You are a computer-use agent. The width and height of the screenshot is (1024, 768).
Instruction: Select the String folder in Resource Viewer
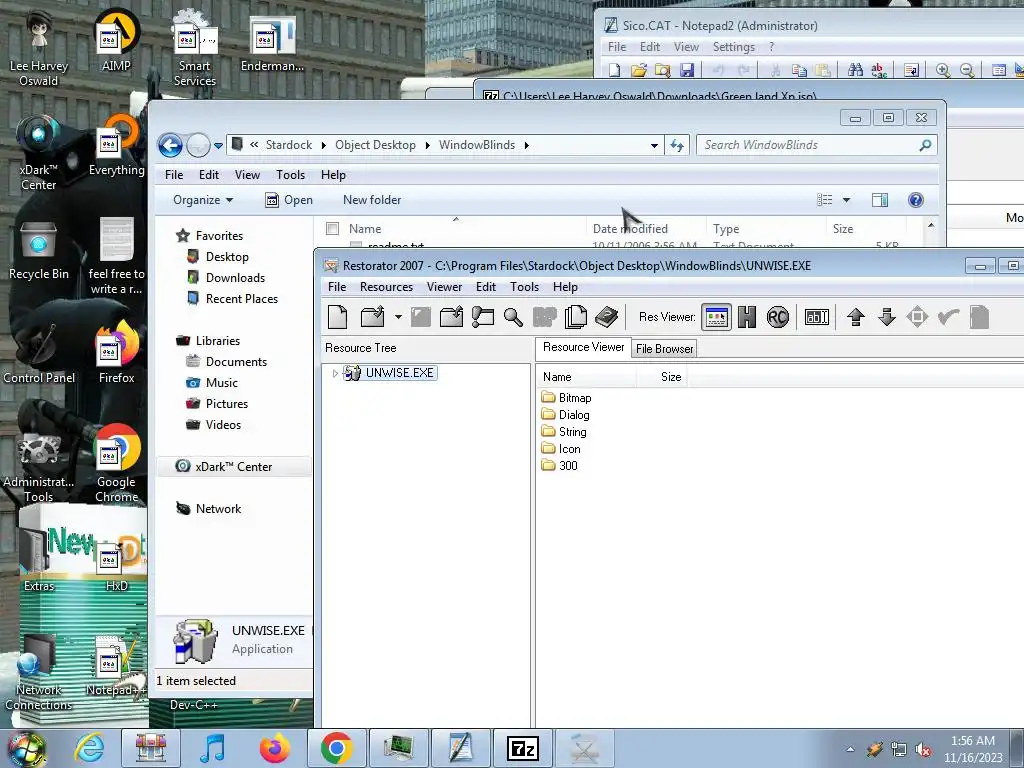[x=564, y=432]
